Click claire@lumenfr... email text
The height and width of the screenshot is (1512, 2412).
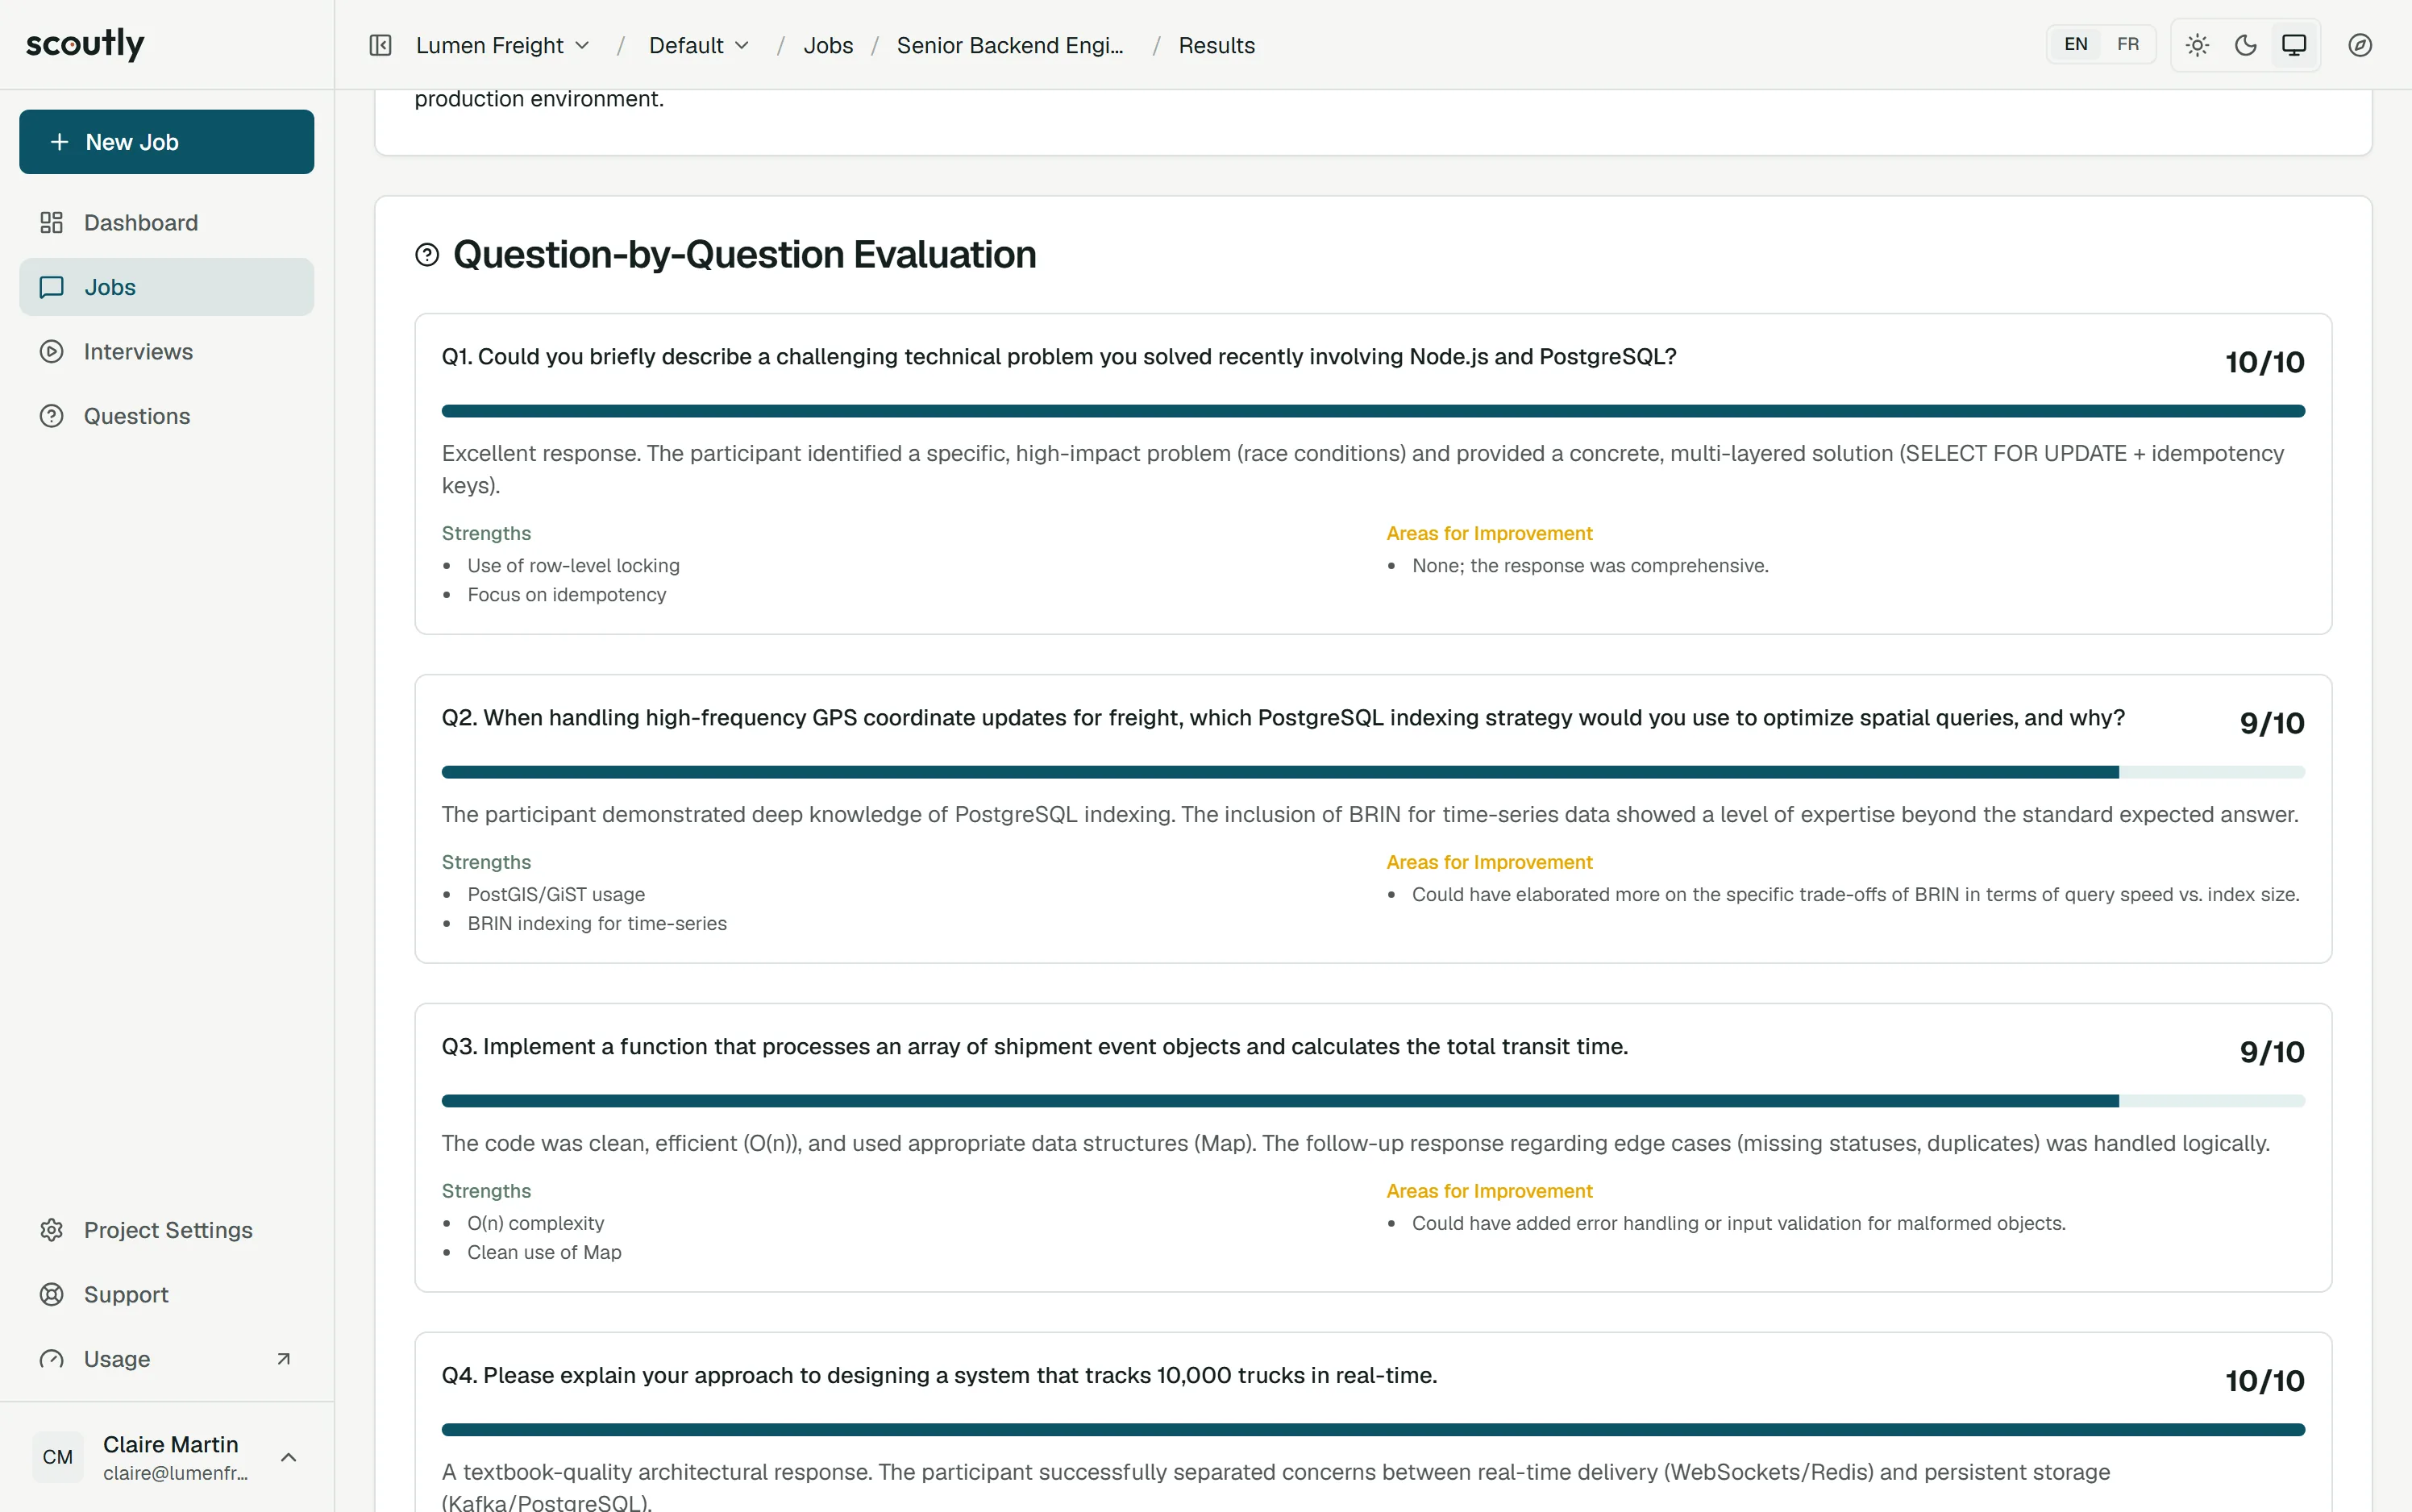pyautogui.click(x=175, y=1474)
